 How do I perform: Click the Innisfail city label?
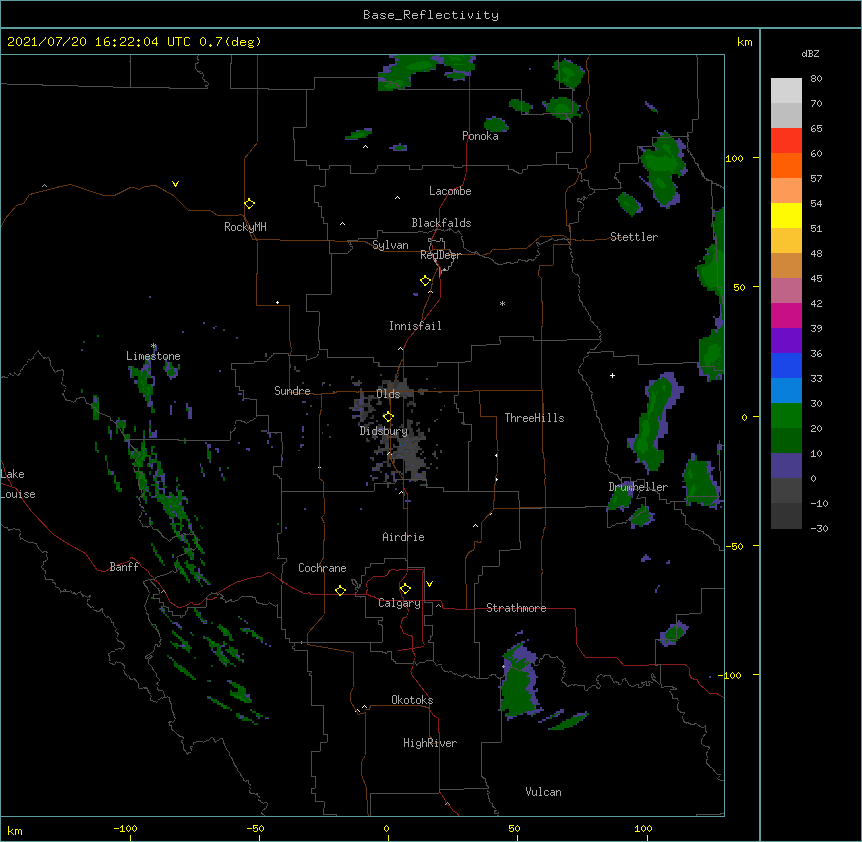coord(415,326)
